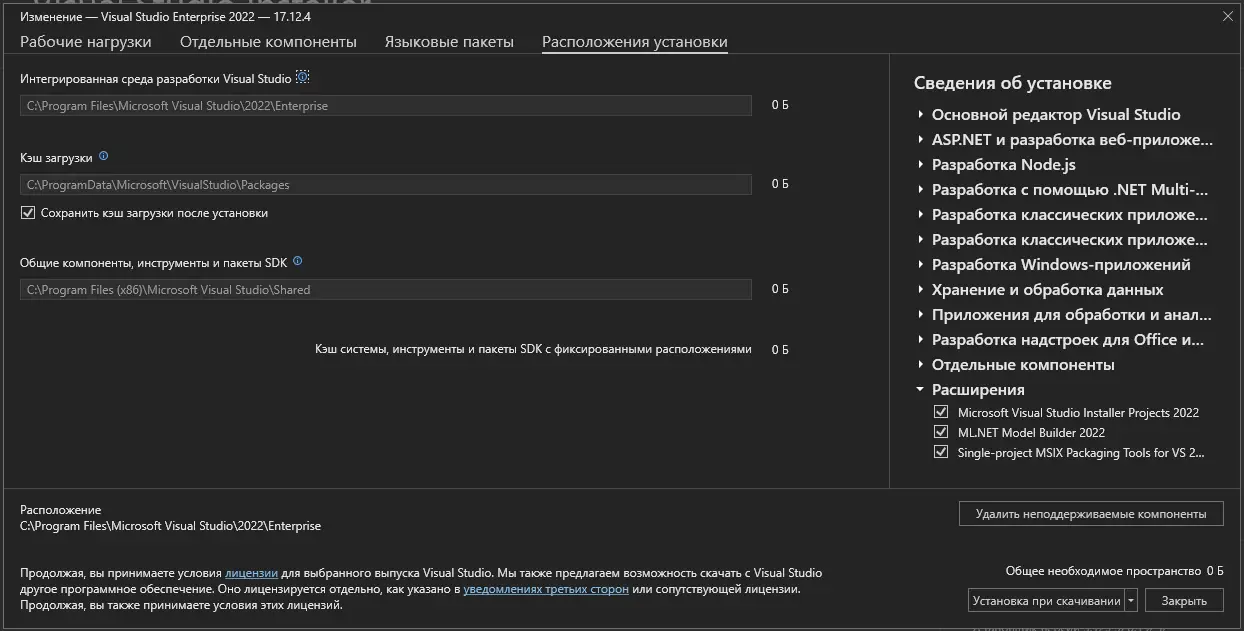Viewport: 1244px width, 631px height.
Task: Toggle Сохранить кэш загрузки после установки checkbox
Action: tap(28, 213)
